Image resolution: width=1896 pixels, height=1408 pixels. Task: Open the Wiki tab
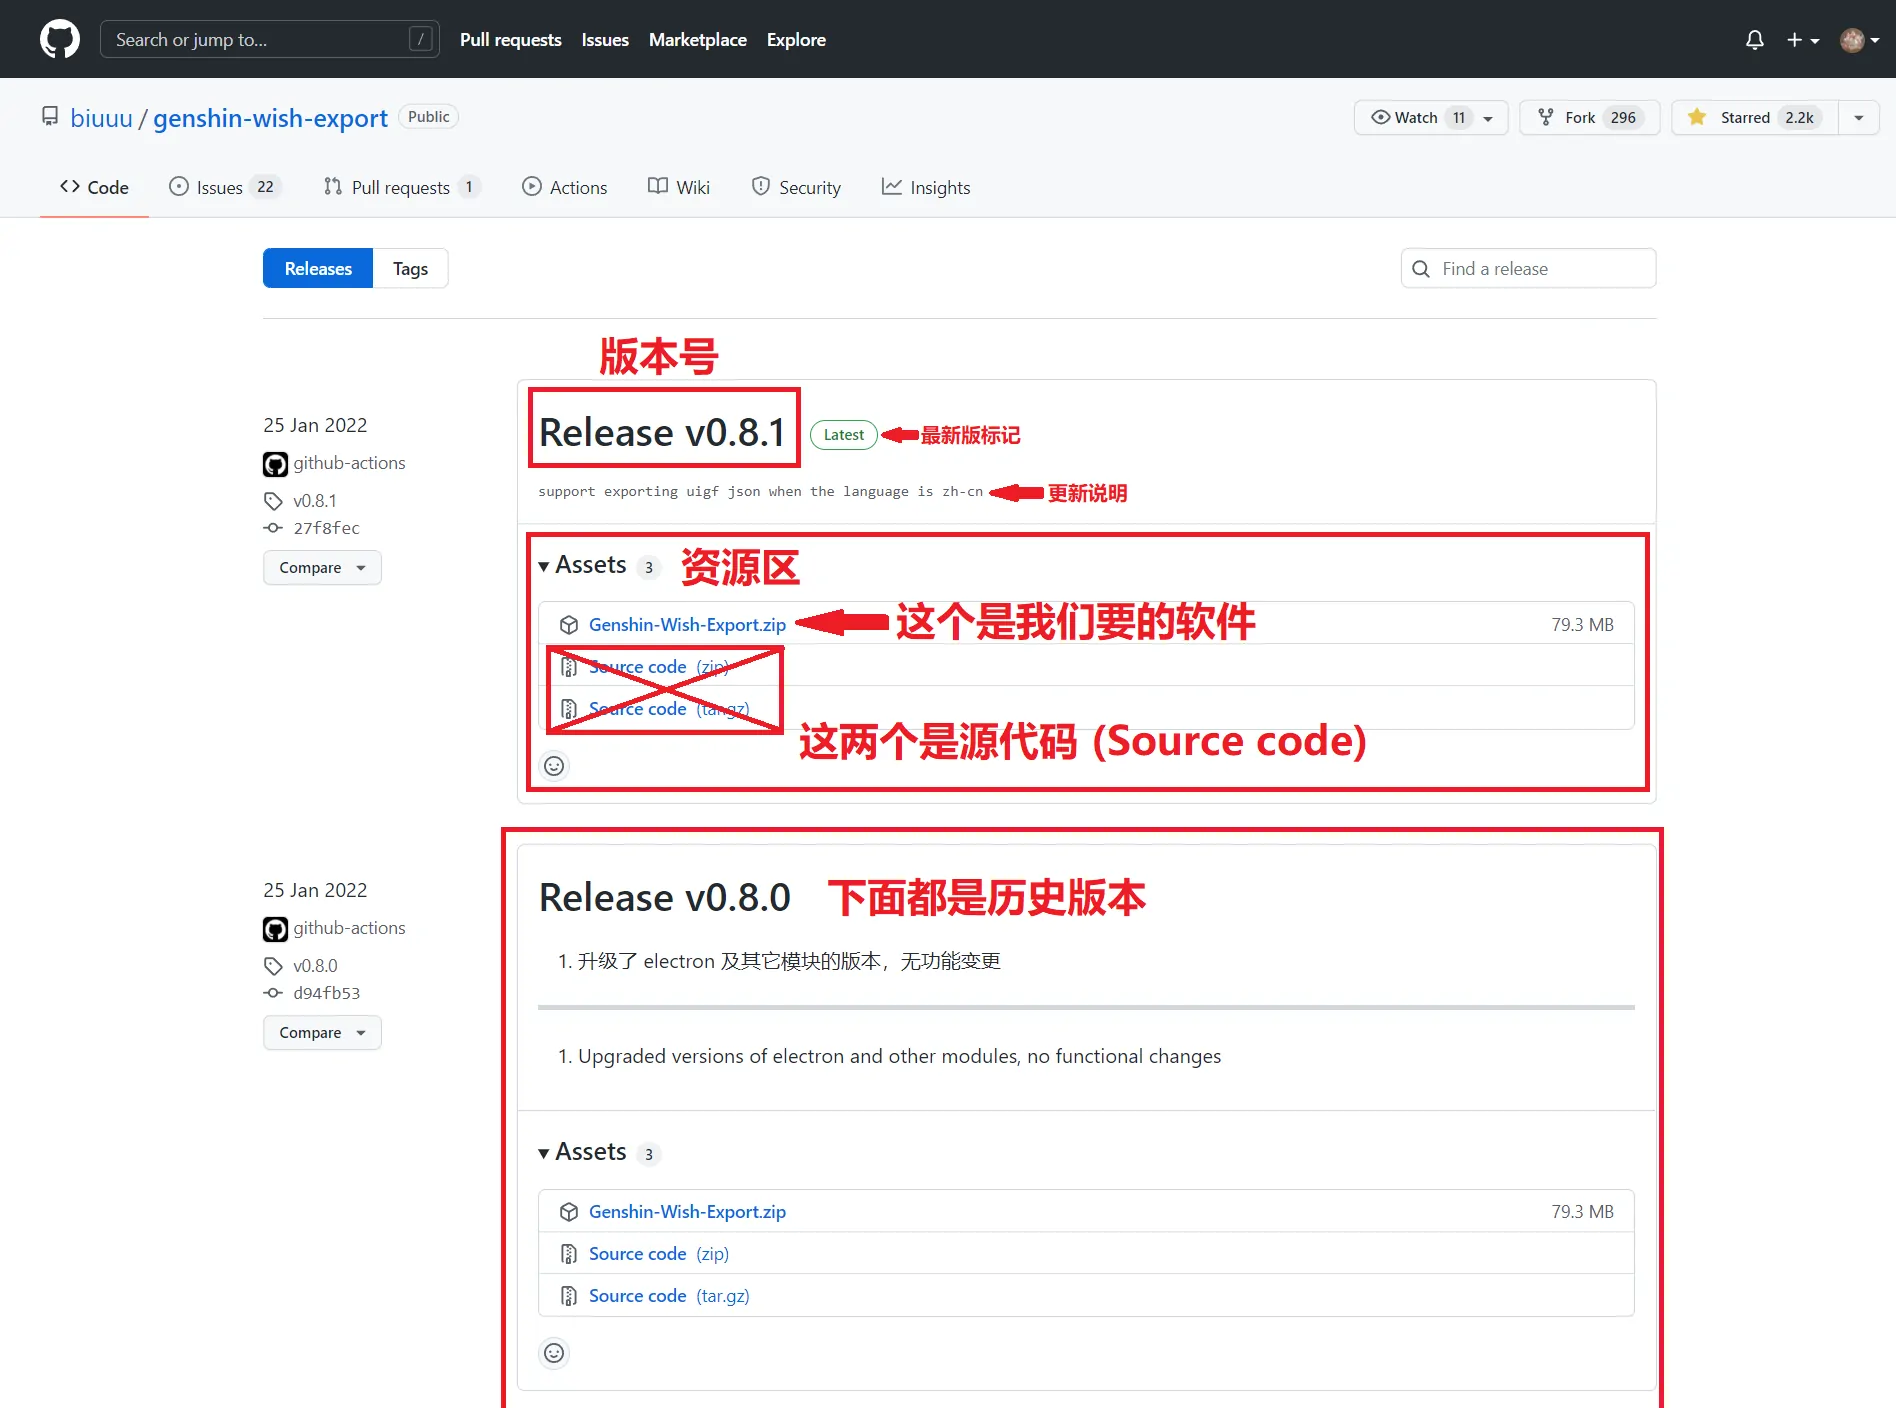679,187
